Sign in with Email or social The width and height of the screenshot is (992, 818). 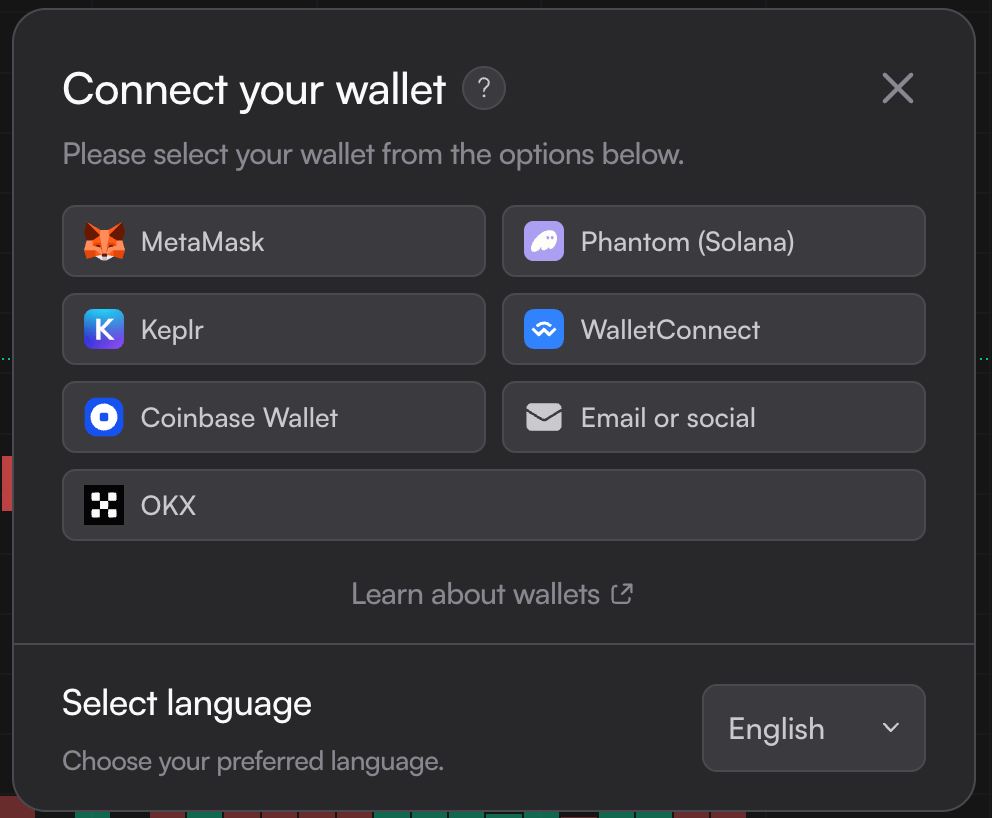714,417
